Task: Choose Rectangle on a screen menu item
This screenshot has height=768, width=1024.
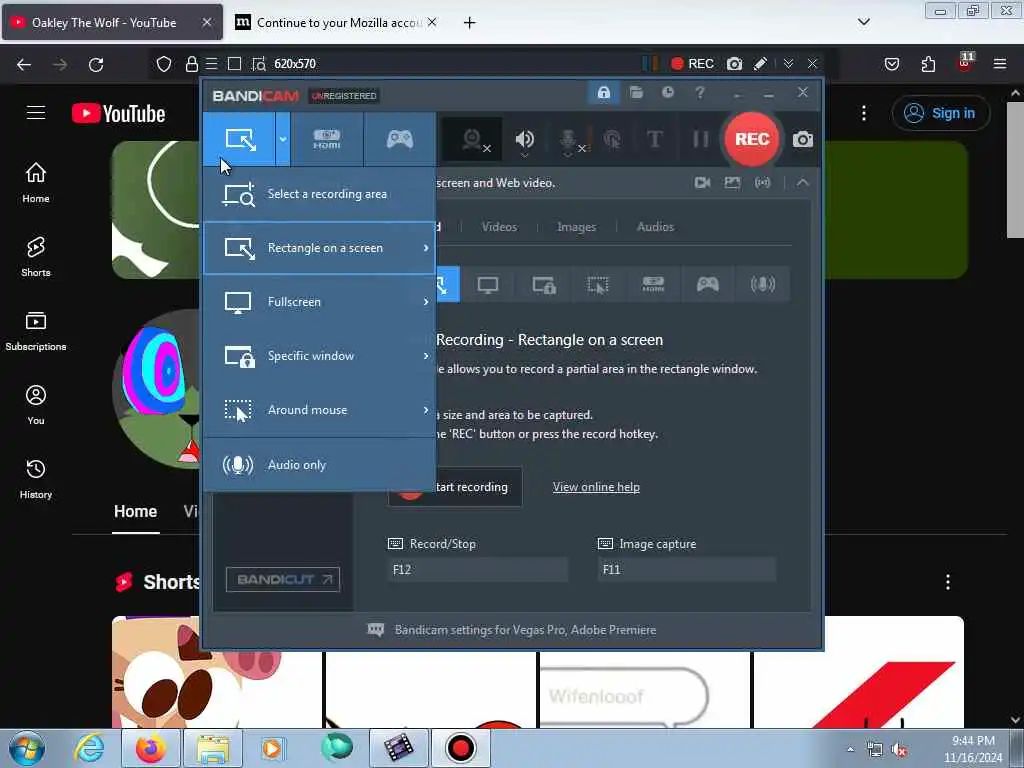Action: tap(319, 248)
